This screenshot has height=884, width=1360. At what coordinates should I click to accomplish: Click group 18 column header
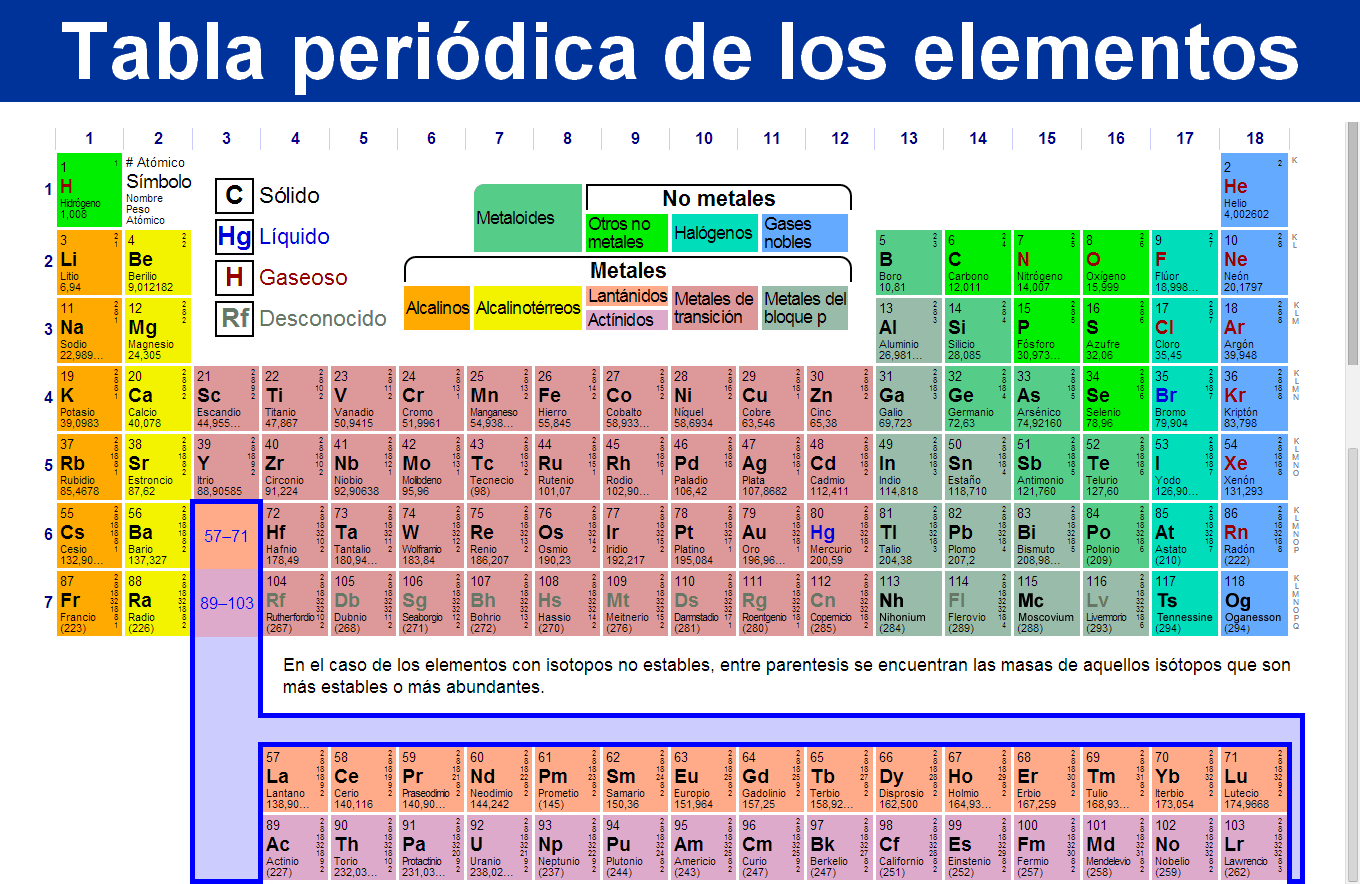pos(1254,139)
